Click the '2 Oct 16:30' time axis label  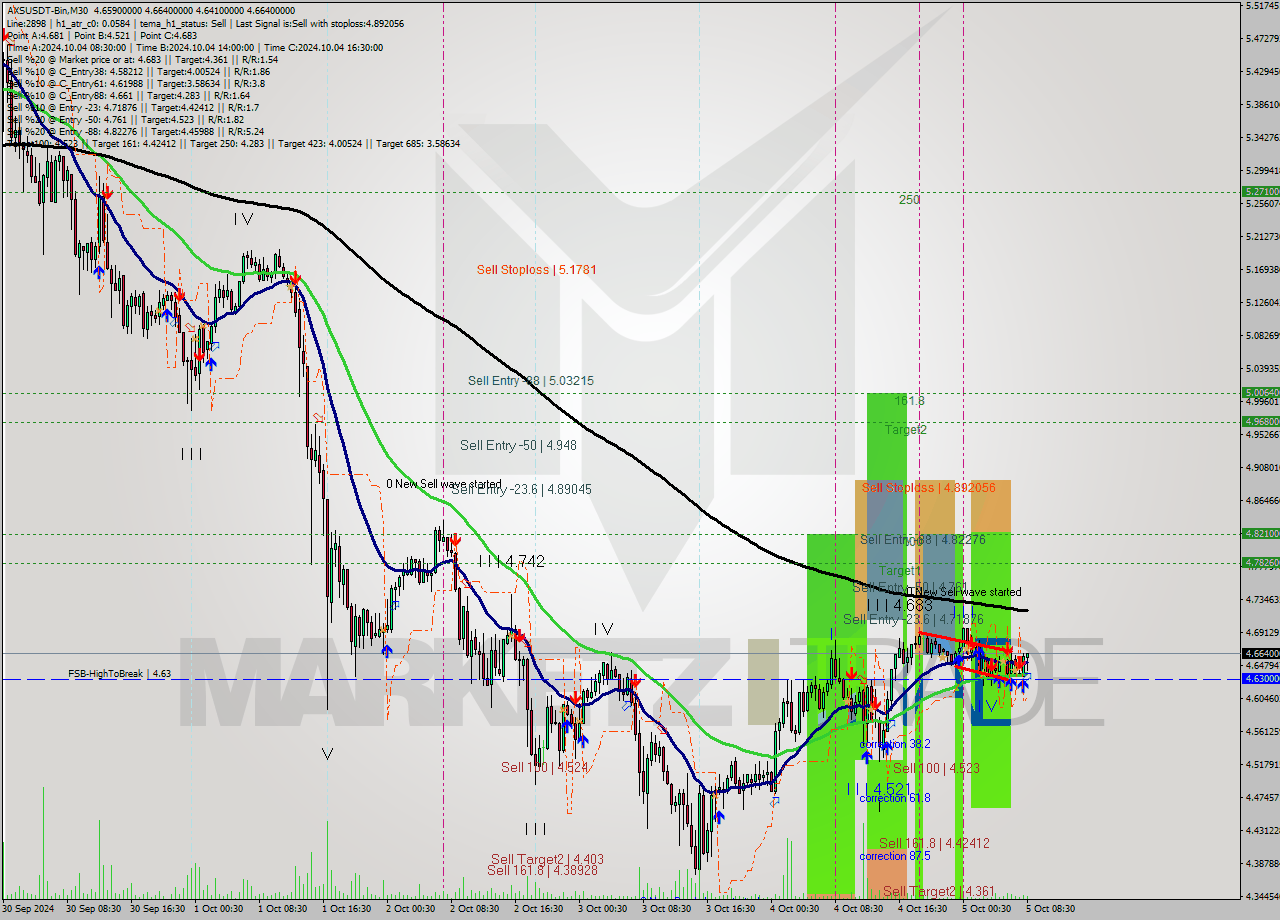tap(538, 909)
